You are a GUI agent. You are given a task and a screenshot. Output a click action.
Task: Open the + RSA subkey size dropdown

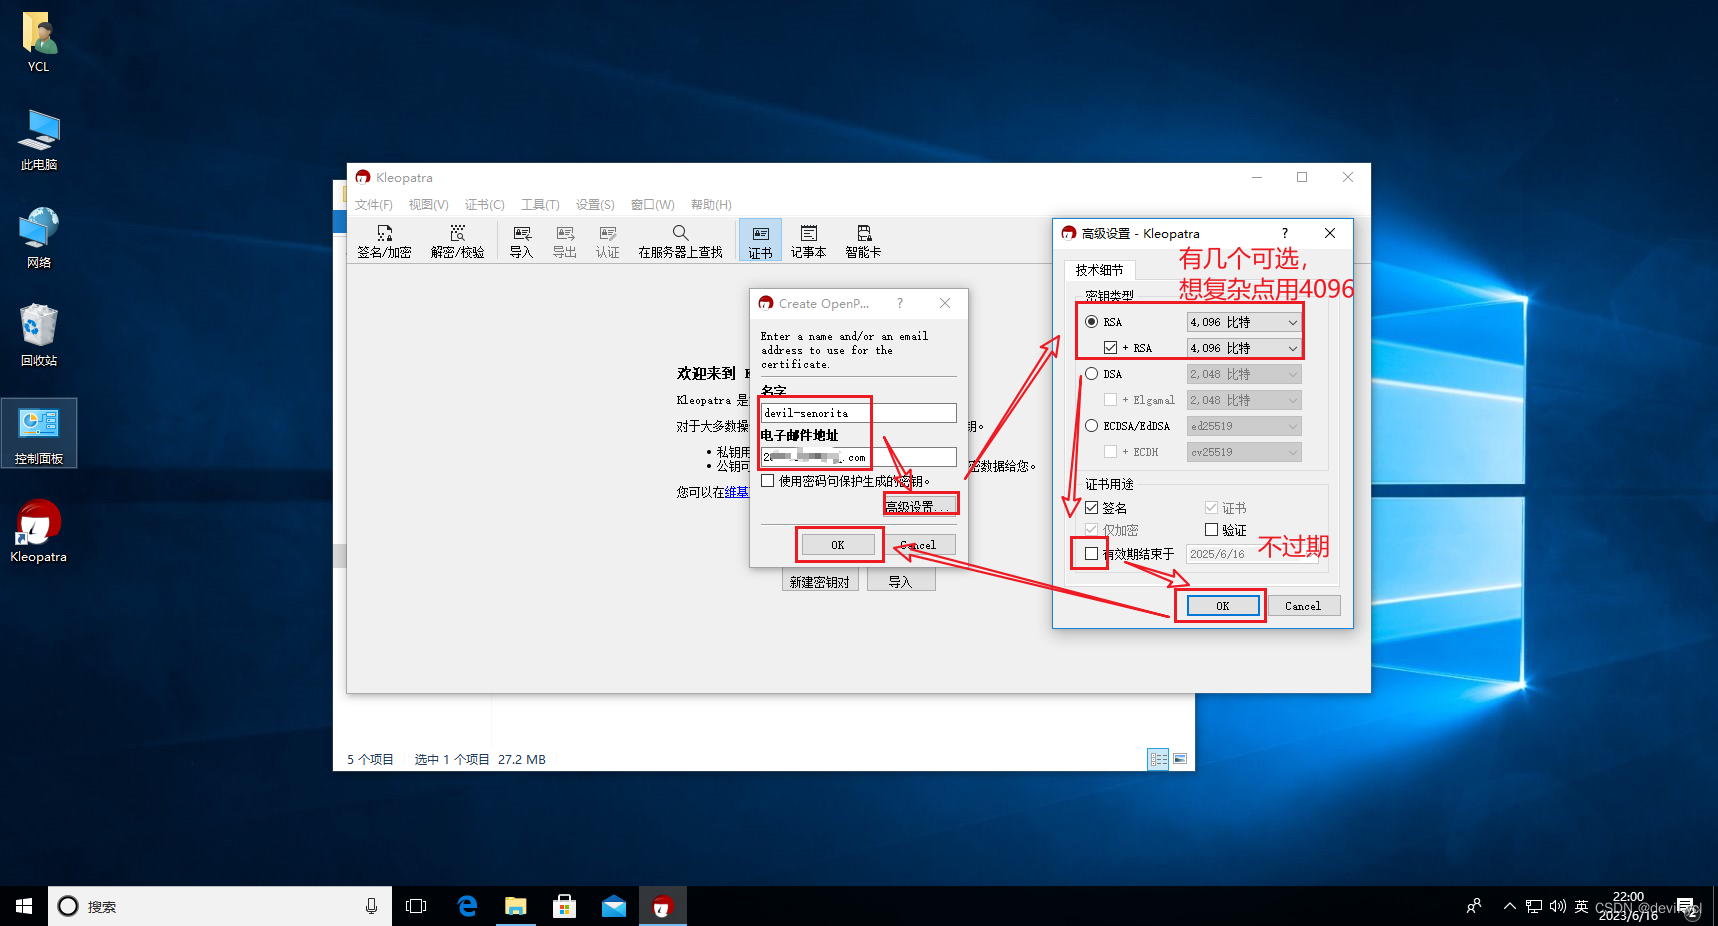(1244, 348)
